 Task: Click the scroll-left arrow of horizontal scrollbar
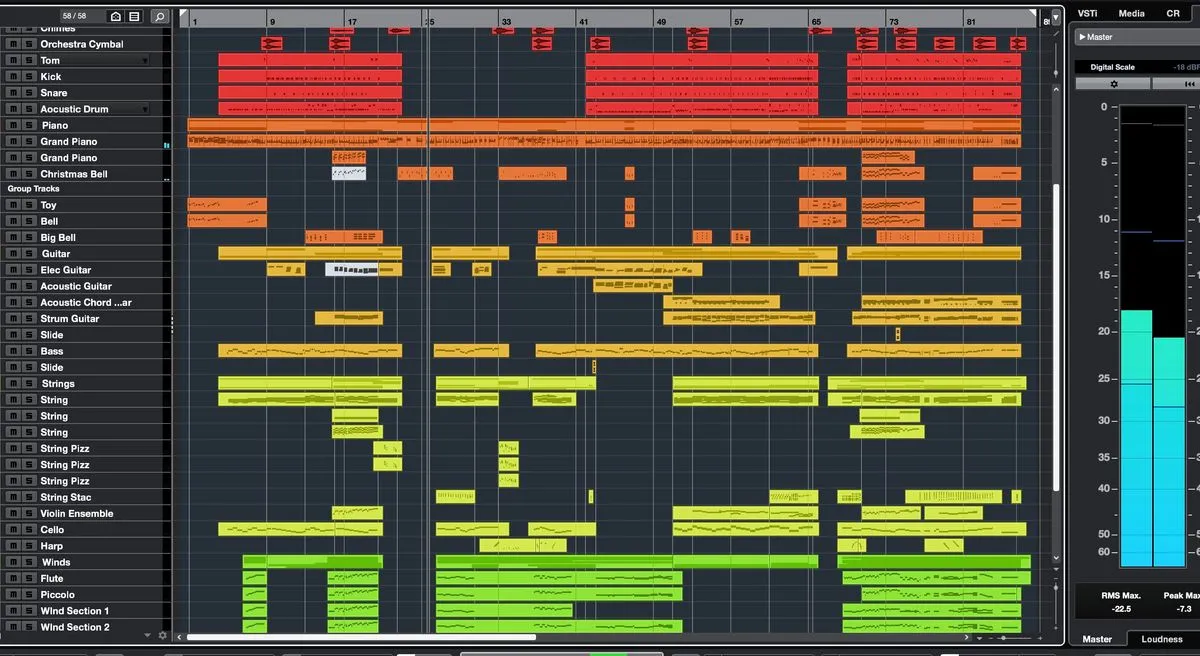click(x=180, y=637)
